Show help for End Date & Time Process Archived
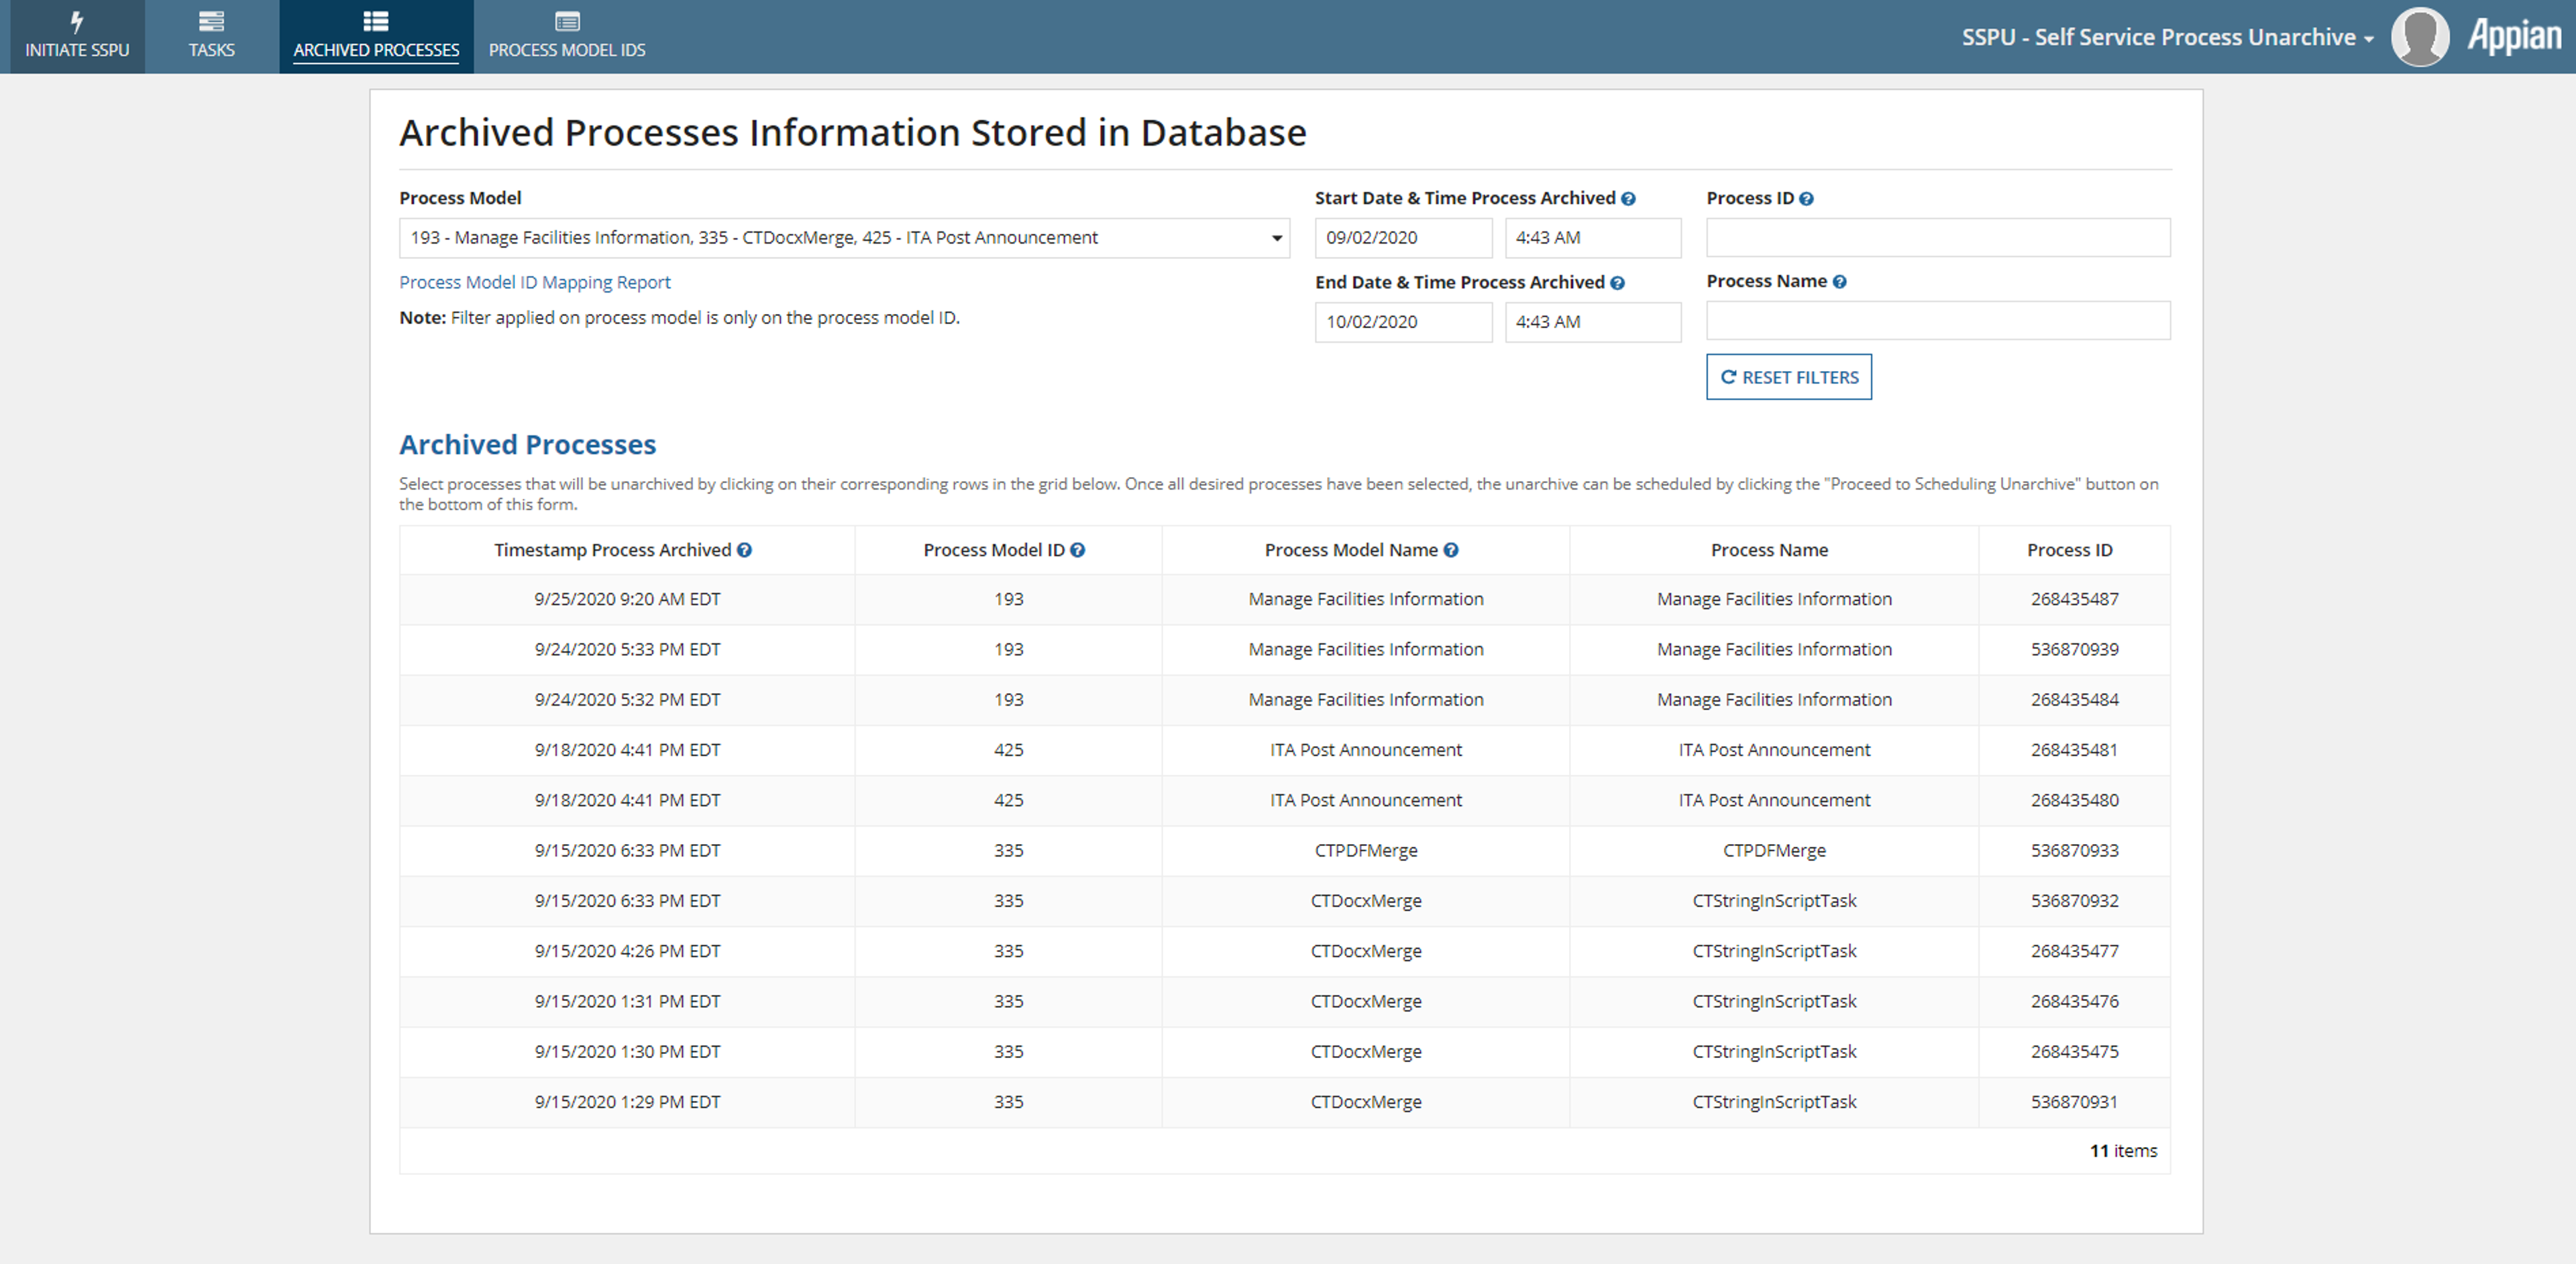This screenshot has width=2576, height=1264. [x=1617, y=283]
